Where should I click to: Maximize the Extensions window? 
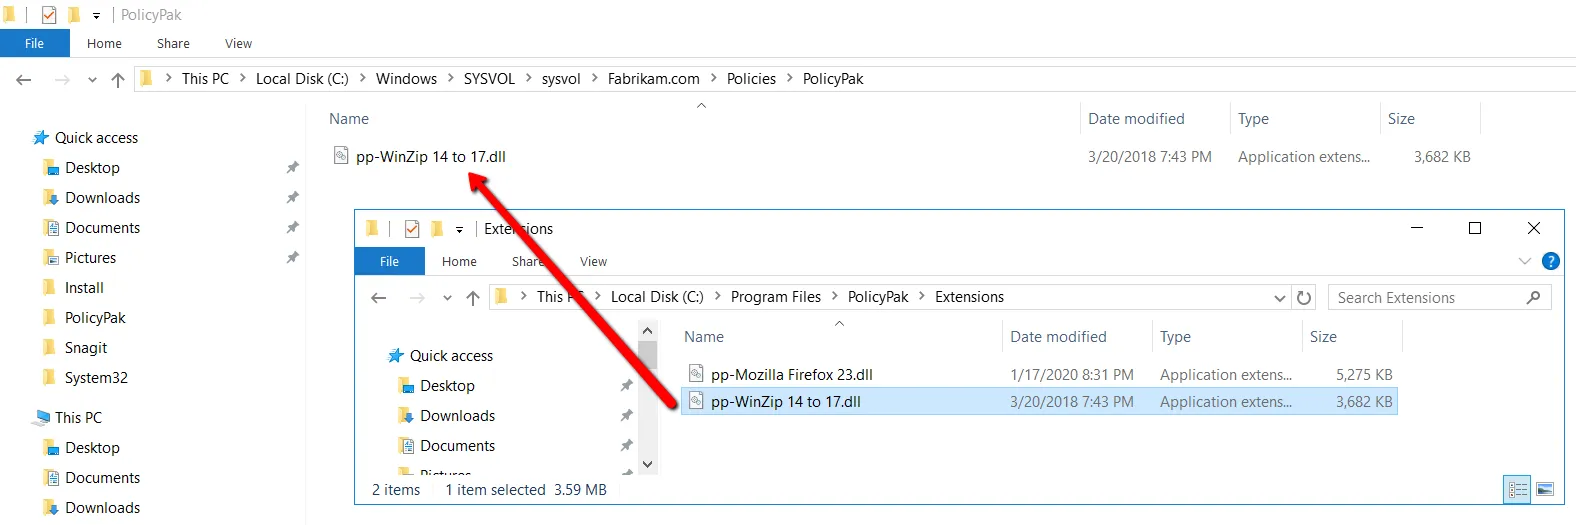1475,229
